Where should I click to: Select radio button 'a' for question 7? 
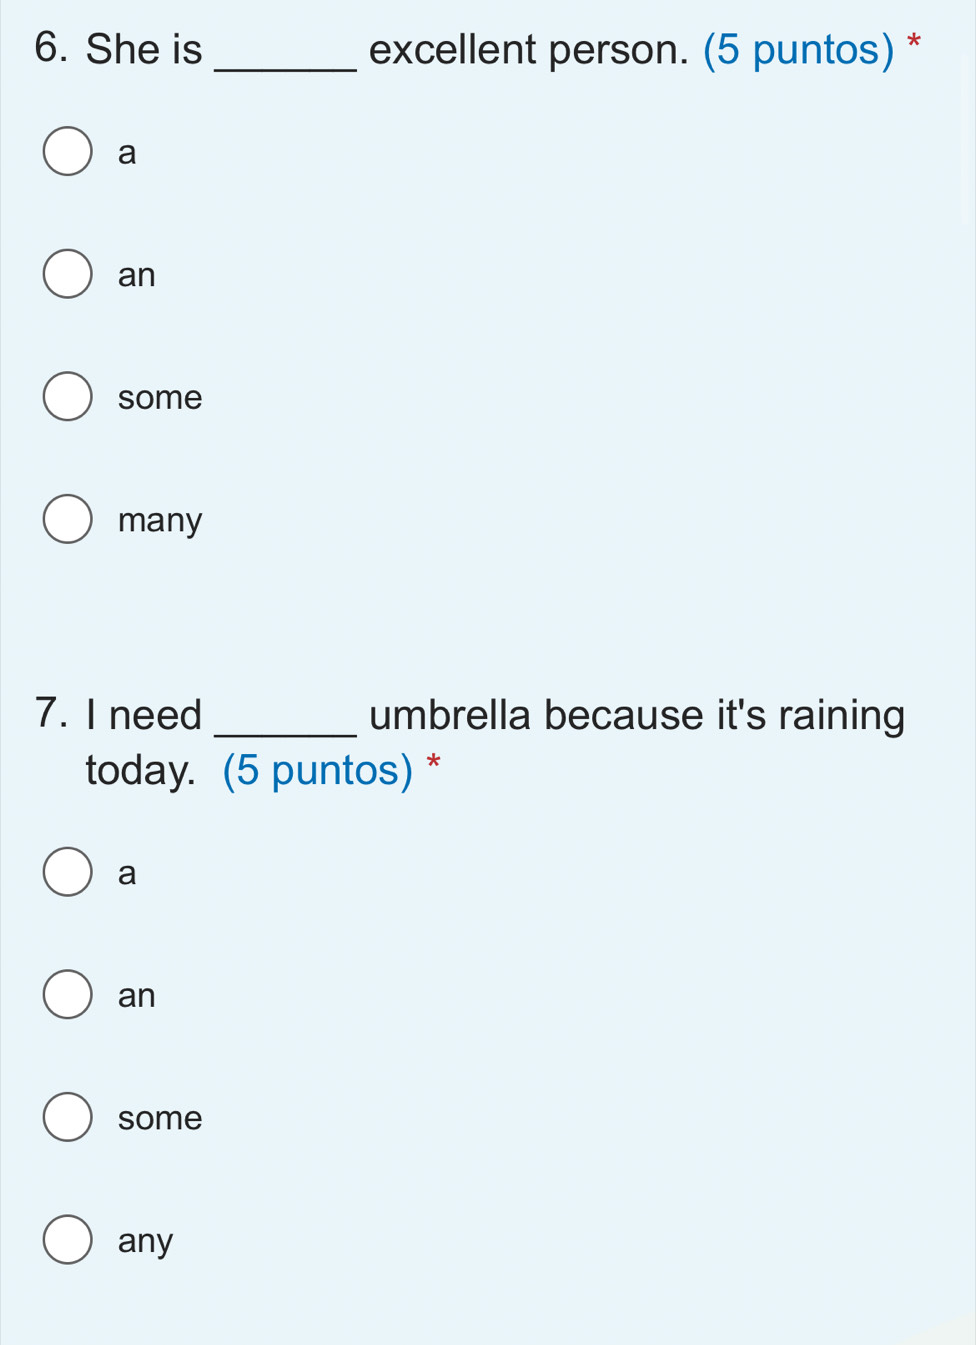click(x=67, y=872)
